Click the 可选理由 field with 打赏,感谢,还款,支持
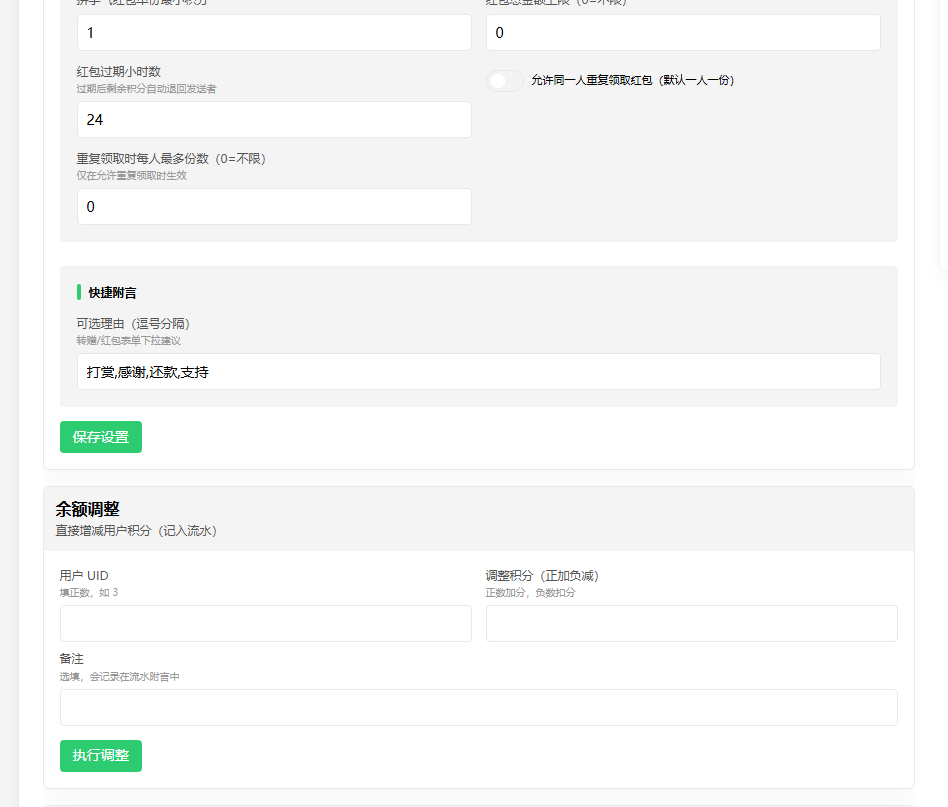 [x=479, y=372]
